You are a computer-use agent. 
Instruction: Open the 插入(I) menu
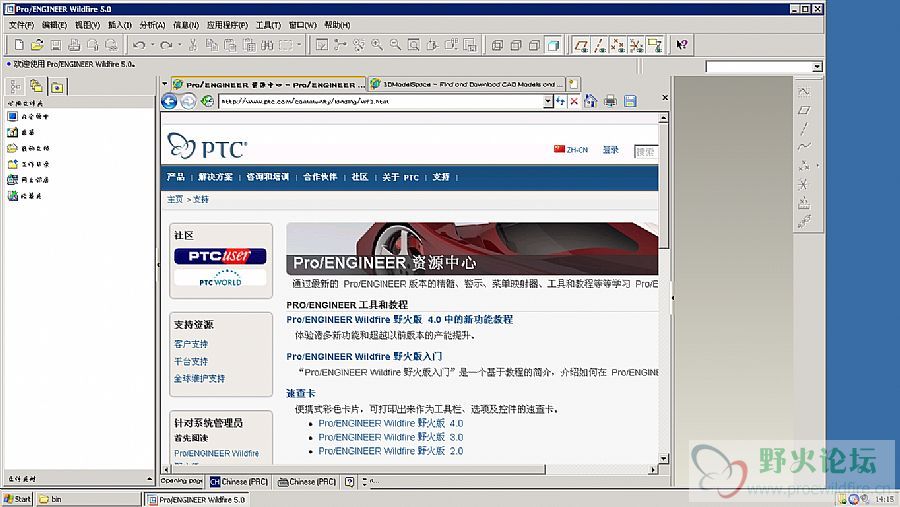click(x=120, y=25)
